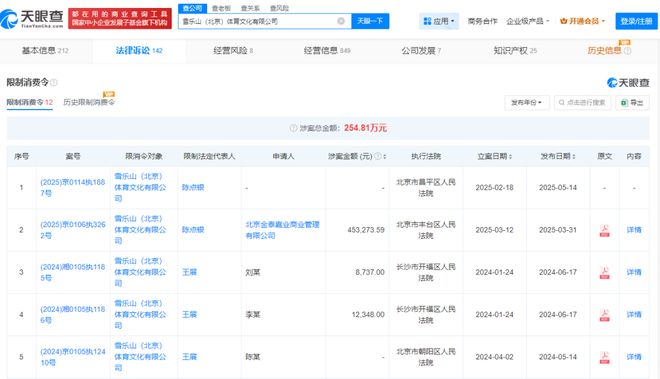Open case (2024)湘0105执1186号
This screenshot has width=660, height=379.
72,315
